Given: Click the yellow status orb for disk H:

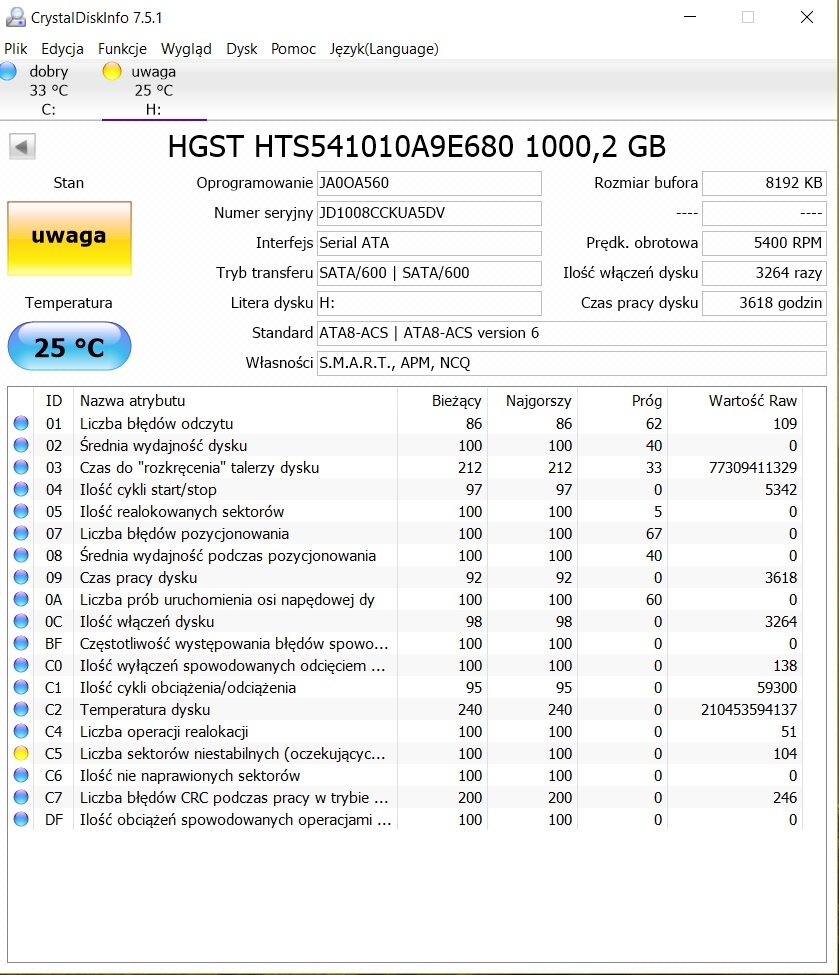Looking at the screenshot, I should (112, 71).
